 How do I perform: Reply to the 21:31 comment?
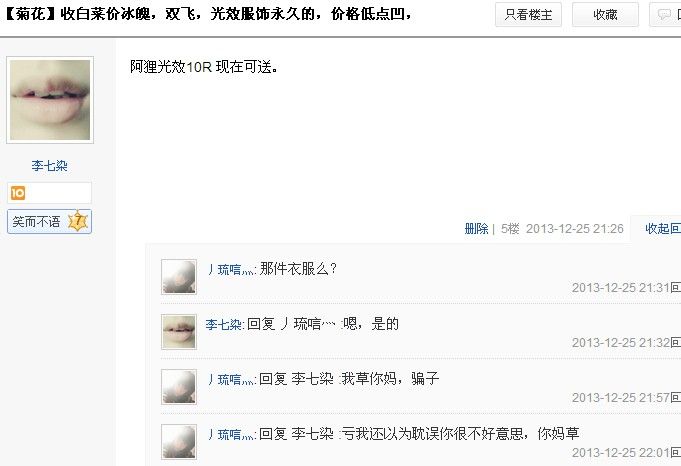coord(675,288)
